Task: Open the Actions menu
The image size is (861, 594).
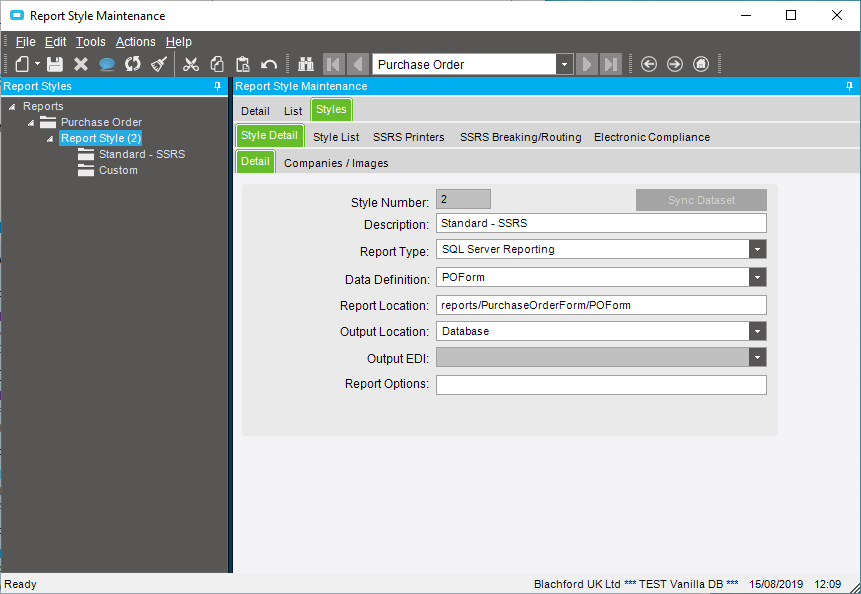Action: [135, 42]
